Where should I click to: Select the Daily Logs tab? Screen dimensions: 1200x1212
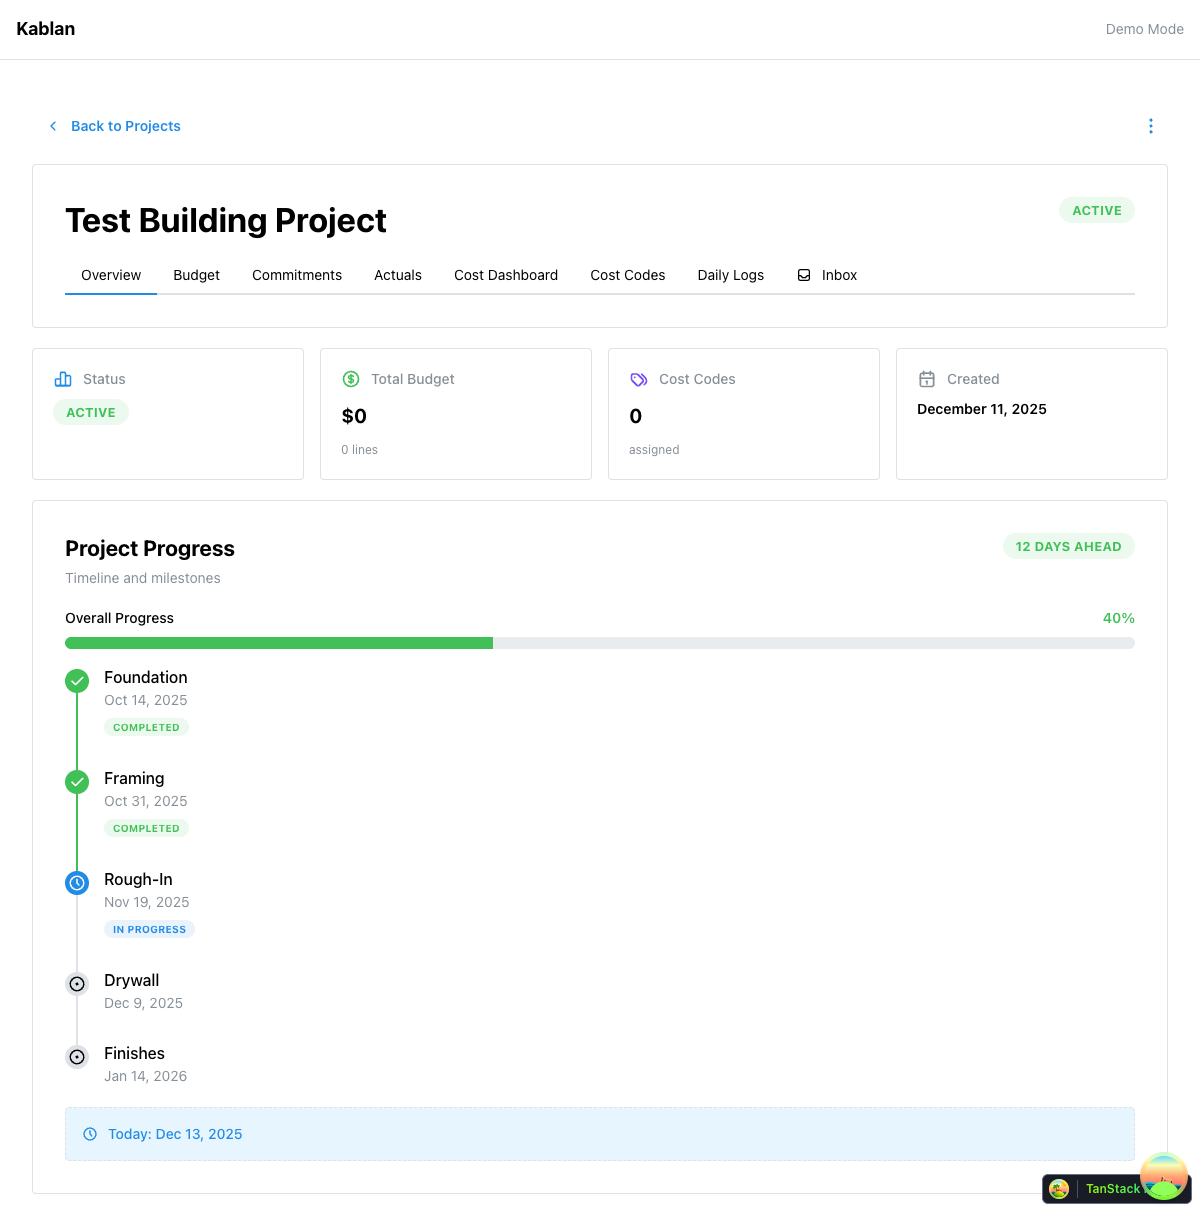730,275
